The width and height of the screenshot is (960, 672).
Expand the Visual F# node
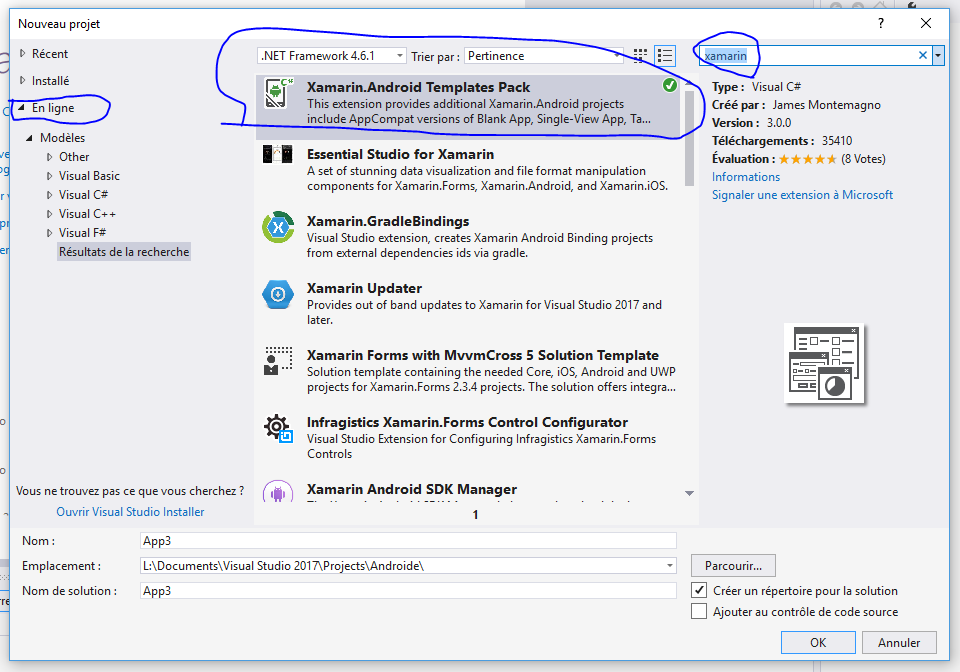pyautogui.click(x=50, y=233)
